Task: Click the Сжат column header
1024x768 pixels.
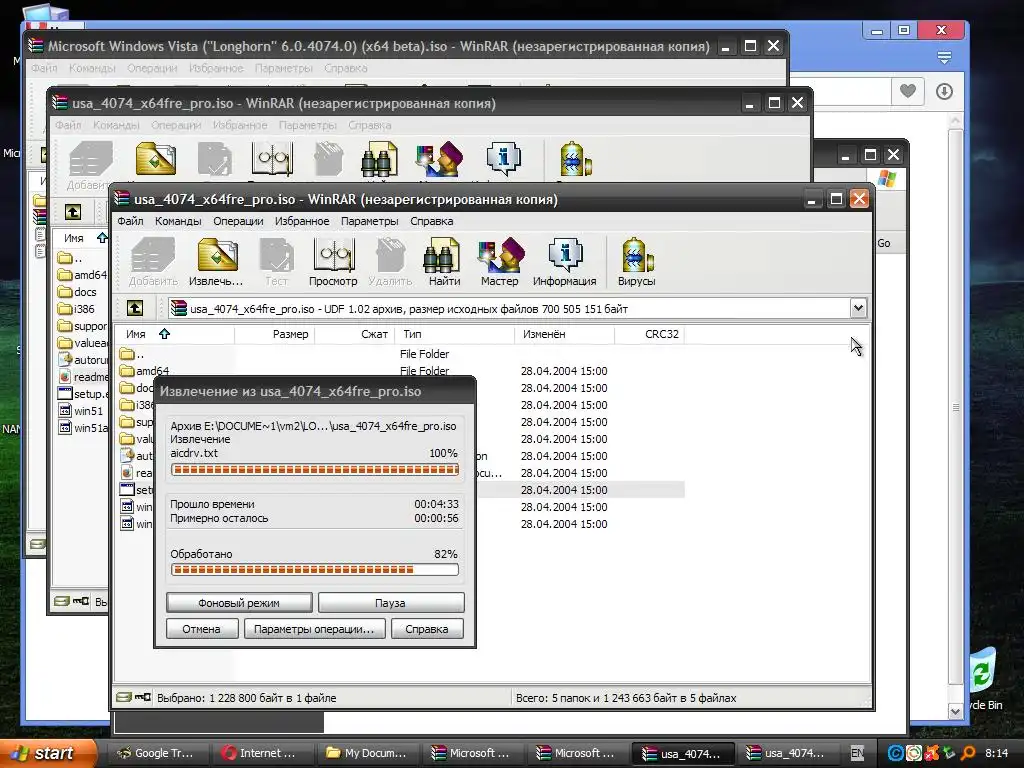Action: pos(354,334)
